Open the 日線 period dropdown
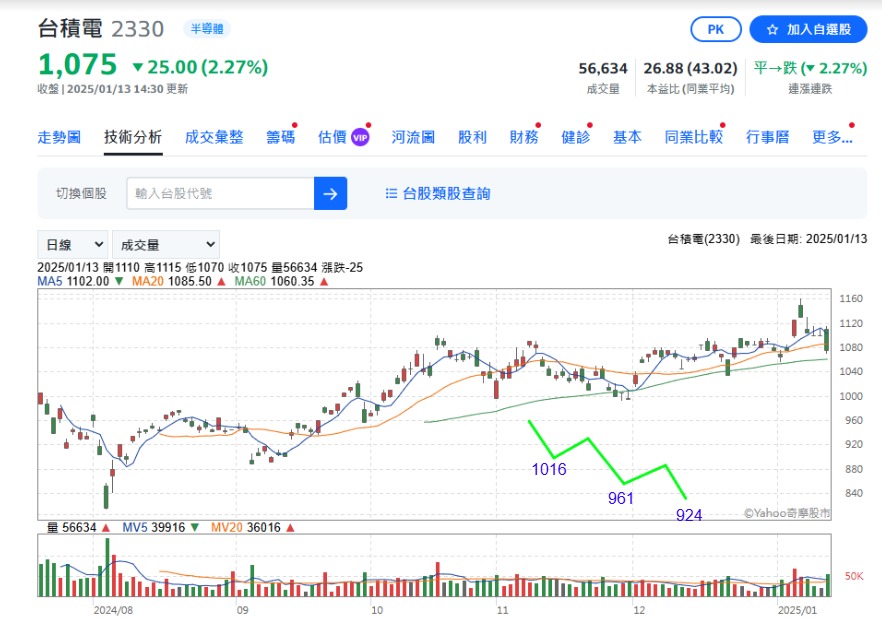Image resolution: width=882 pixels, height=619 pixels. click(x=73, y=245)
